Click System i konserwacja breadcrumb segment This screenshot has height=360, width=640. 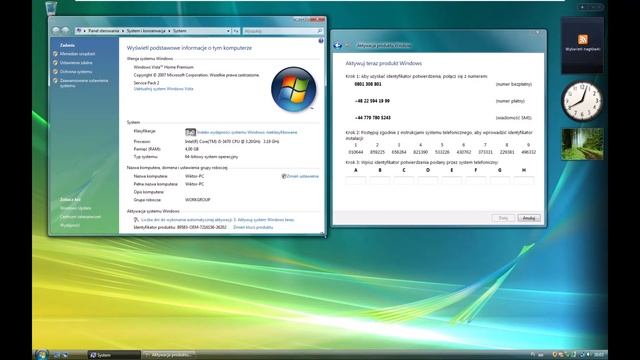point(146,31)
